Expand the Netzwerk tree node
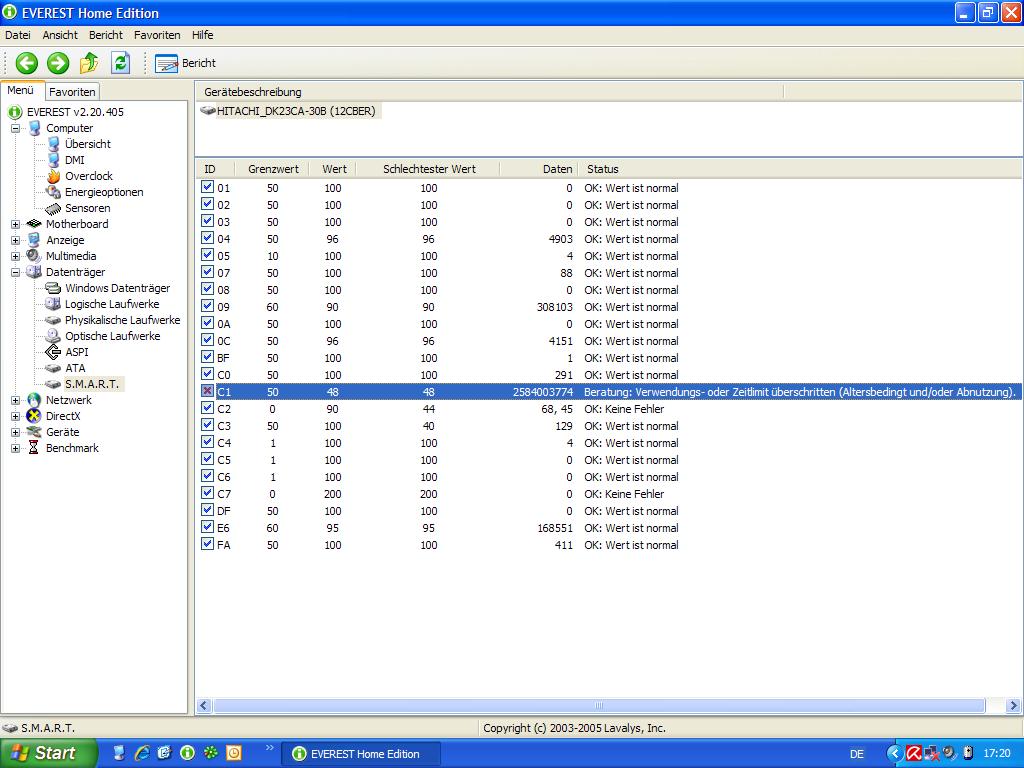 coord(16,400)
